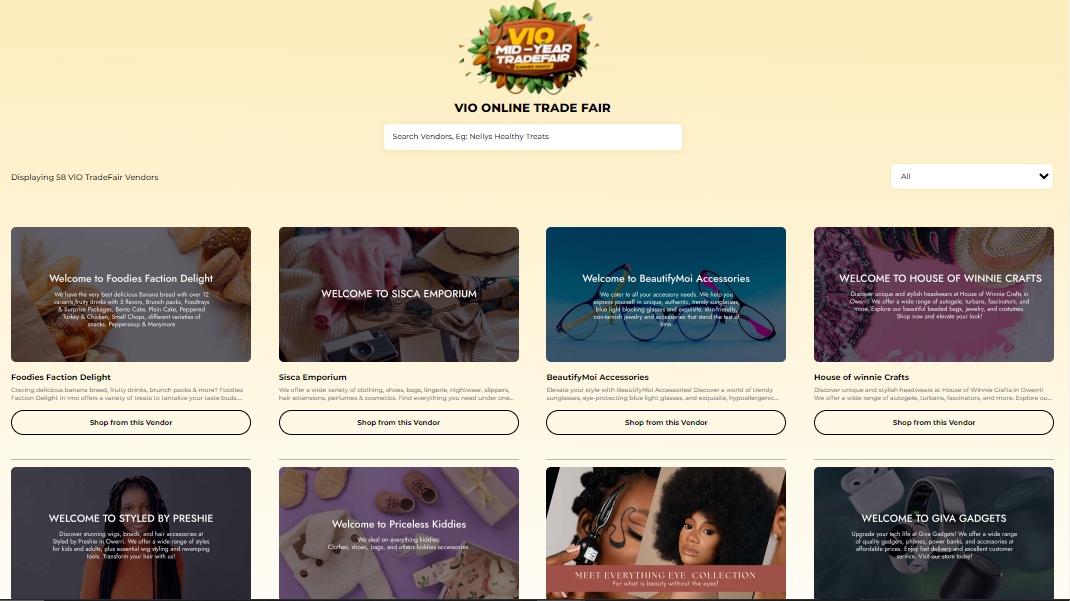Shop from the Foodies Faction Delight vendor
Image resolution: width=1070 pixels, height=601 pixels.
coord(131,422)
